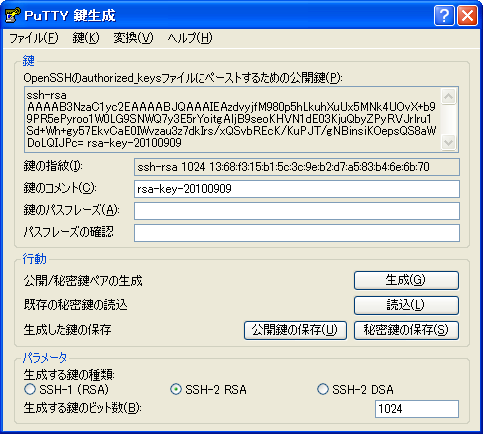Click the 鍵のコメント field with rsa-key-20100909

[x=297, y=189]
